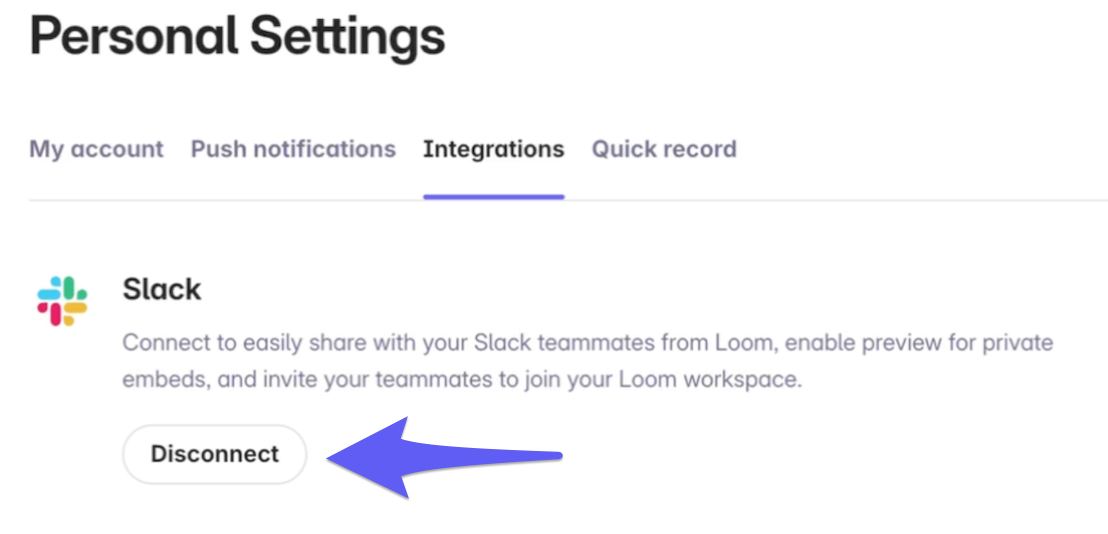The height and width of the screenshot is (534, 1108).
Task: Switch to the Push notifications tab
Action: [293, 149]
